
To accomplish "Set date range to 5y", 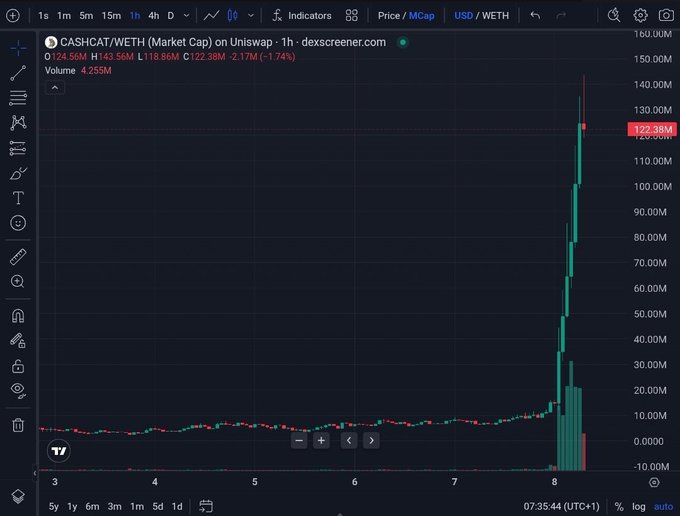I will [x=53, y=506].
